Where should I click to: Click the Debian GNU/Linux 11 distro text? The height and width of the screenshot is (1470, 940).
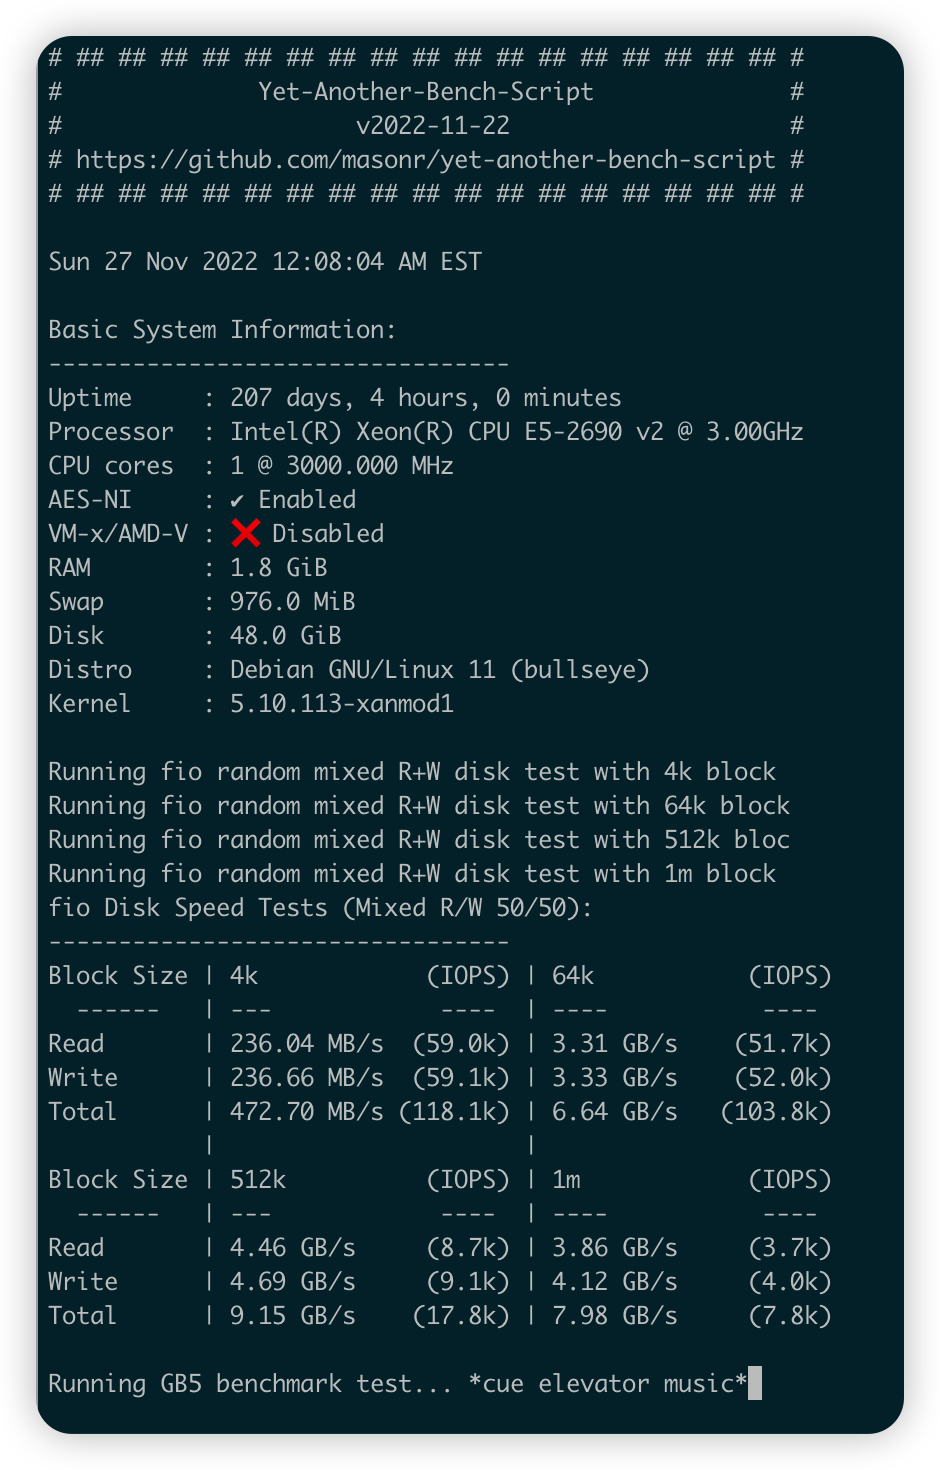click(x=439, y=670)
